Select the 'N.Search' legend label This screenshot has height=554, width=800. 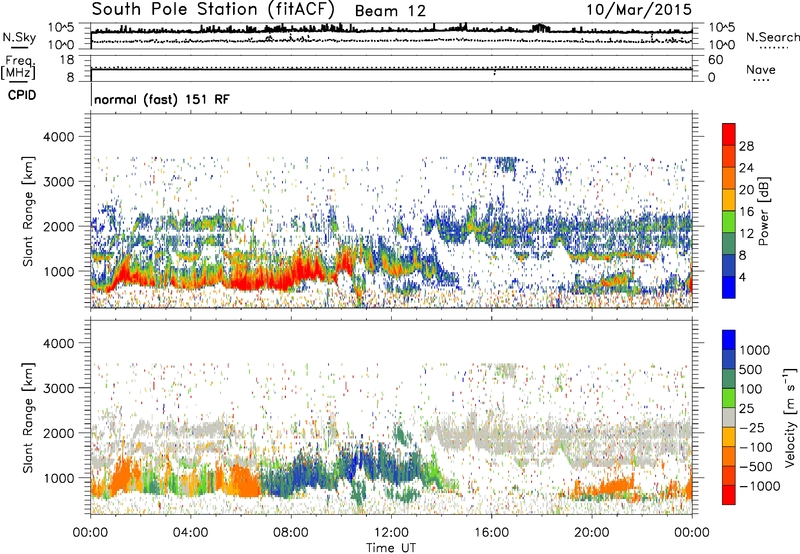click(772, 37)
